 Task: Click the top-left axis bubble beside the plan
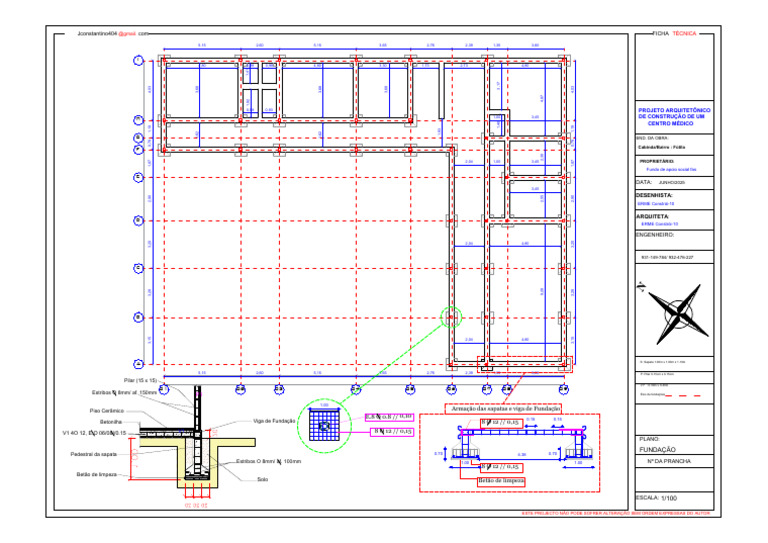(x=139, y=61)
